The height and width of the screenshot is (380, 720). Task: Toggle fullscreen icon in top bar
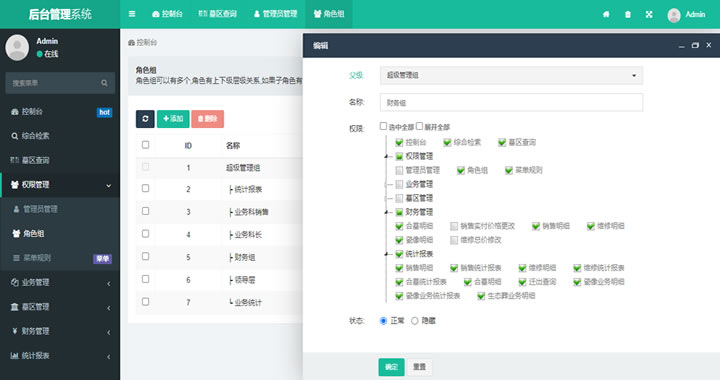649,14
